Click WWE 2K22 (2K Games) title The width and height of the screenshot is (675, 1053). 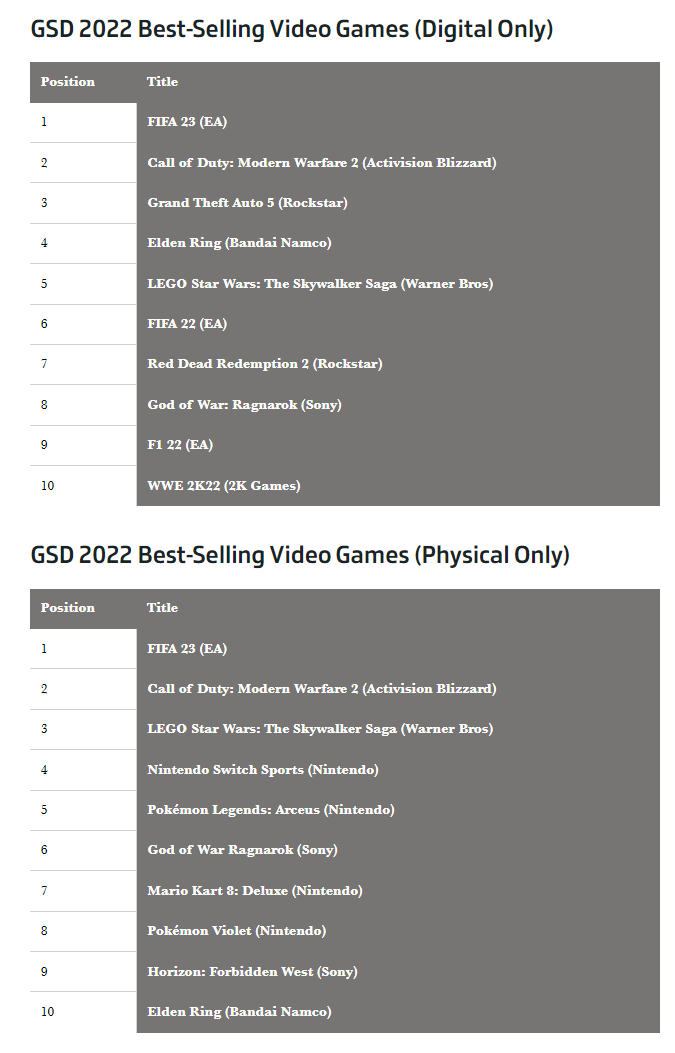[224, 486]
